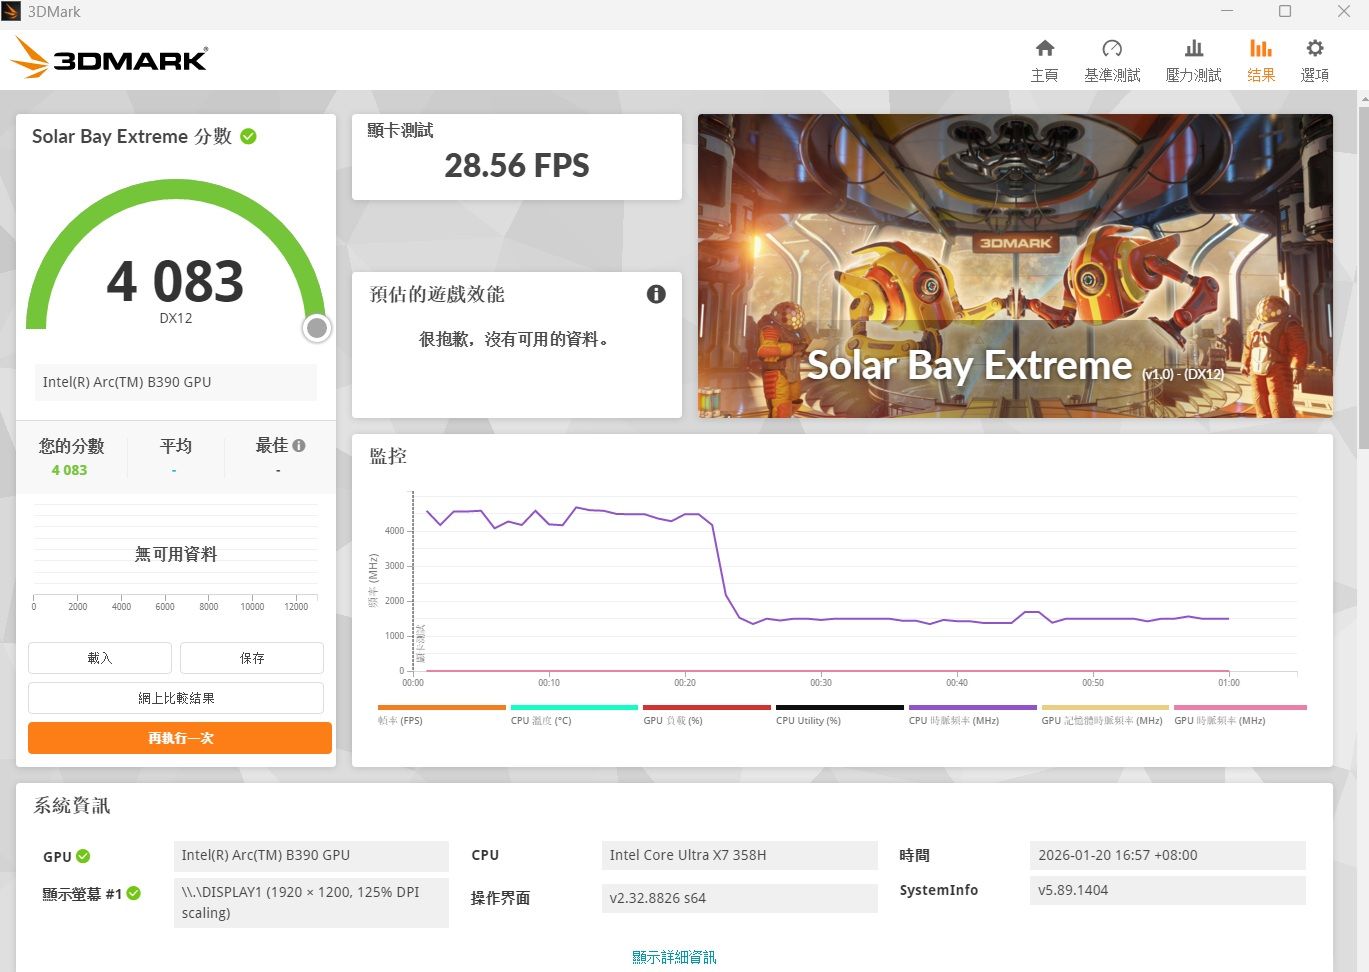Click the DX12 label under the gauge score
This screenshot has height=972, width=1369.
pyautogui.click(x=176, y=318)
